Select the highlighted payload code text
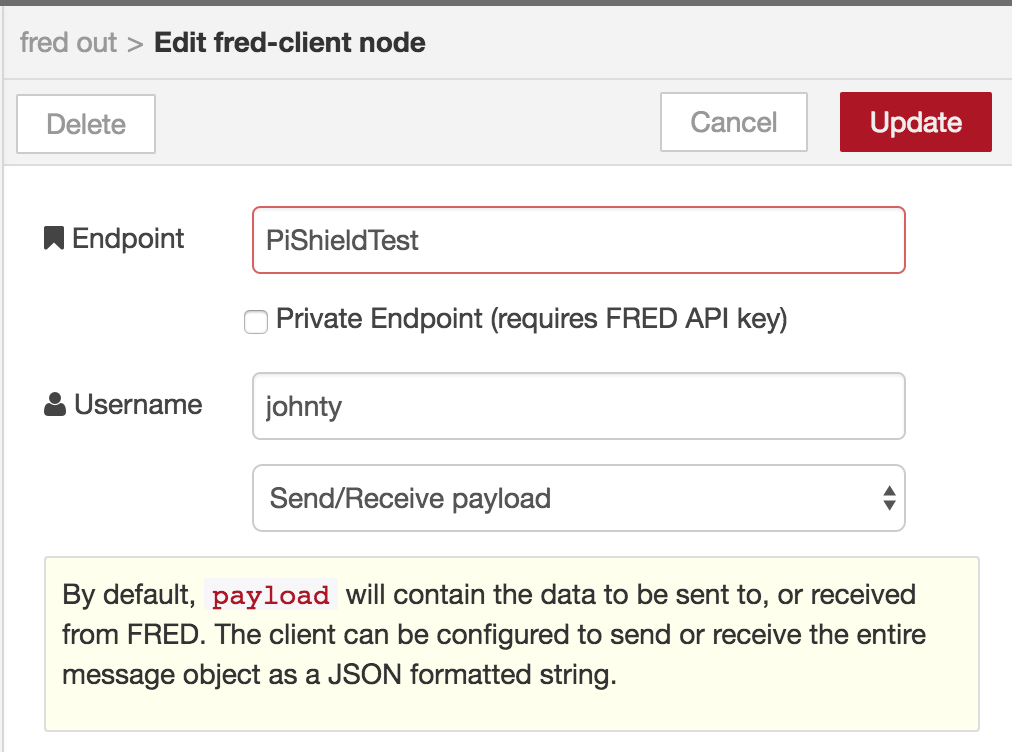The width and height of the screenshot is (1012, 752). click(271, 594)
